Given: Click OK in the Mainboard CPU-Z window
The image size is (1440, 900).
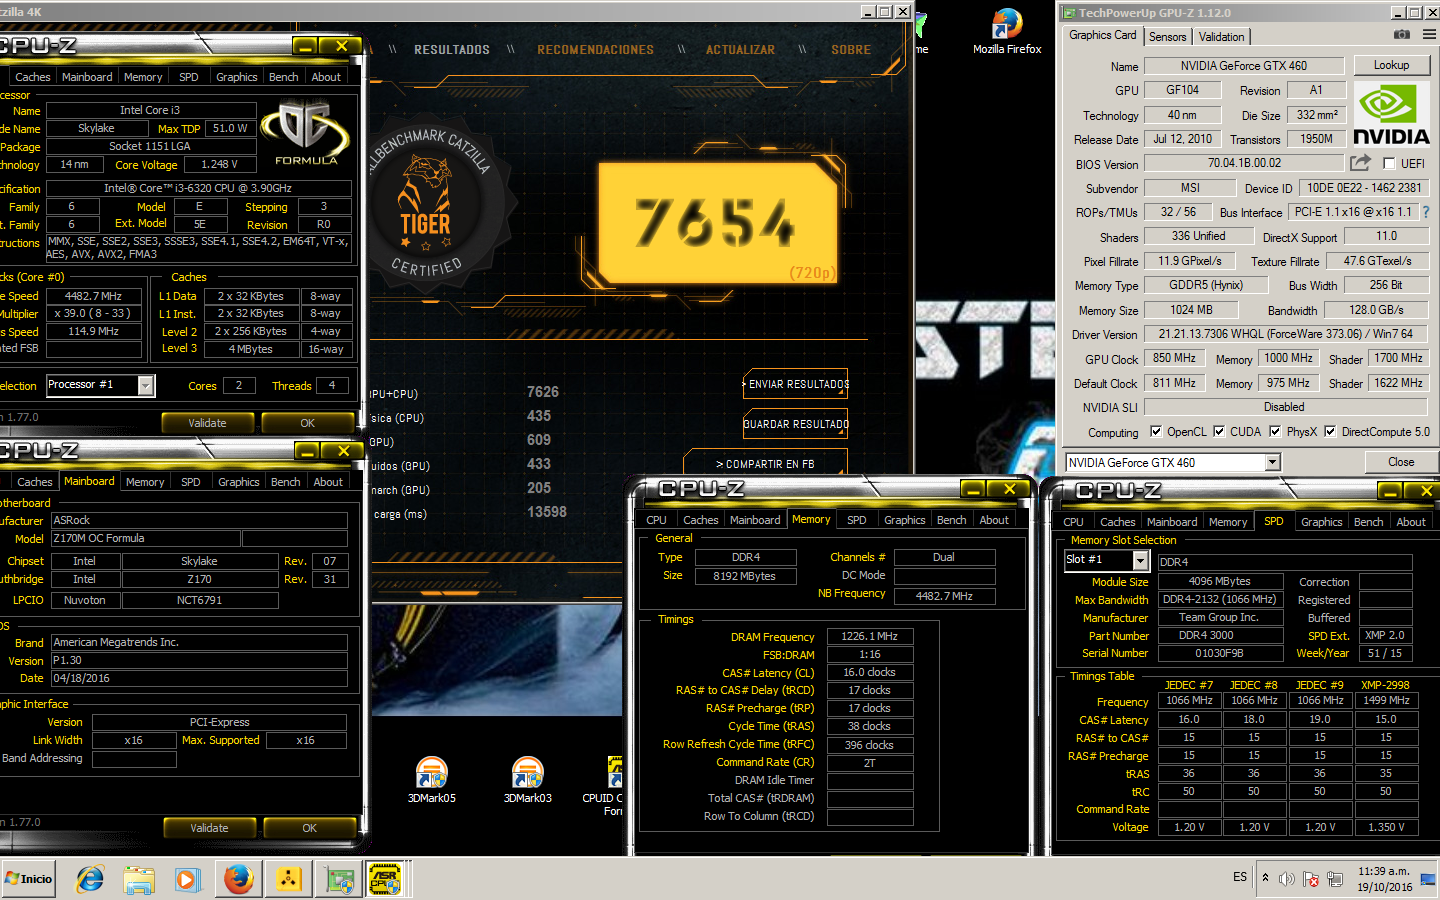Looking at the screenshot, I should [x=309, y=828].
